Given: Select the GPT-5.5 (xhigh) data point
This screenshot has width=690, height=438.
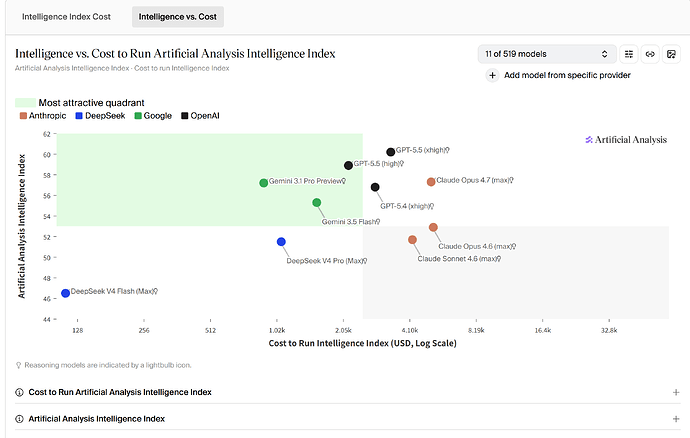Looking at the screenshot, I should (x=390, y=152).
